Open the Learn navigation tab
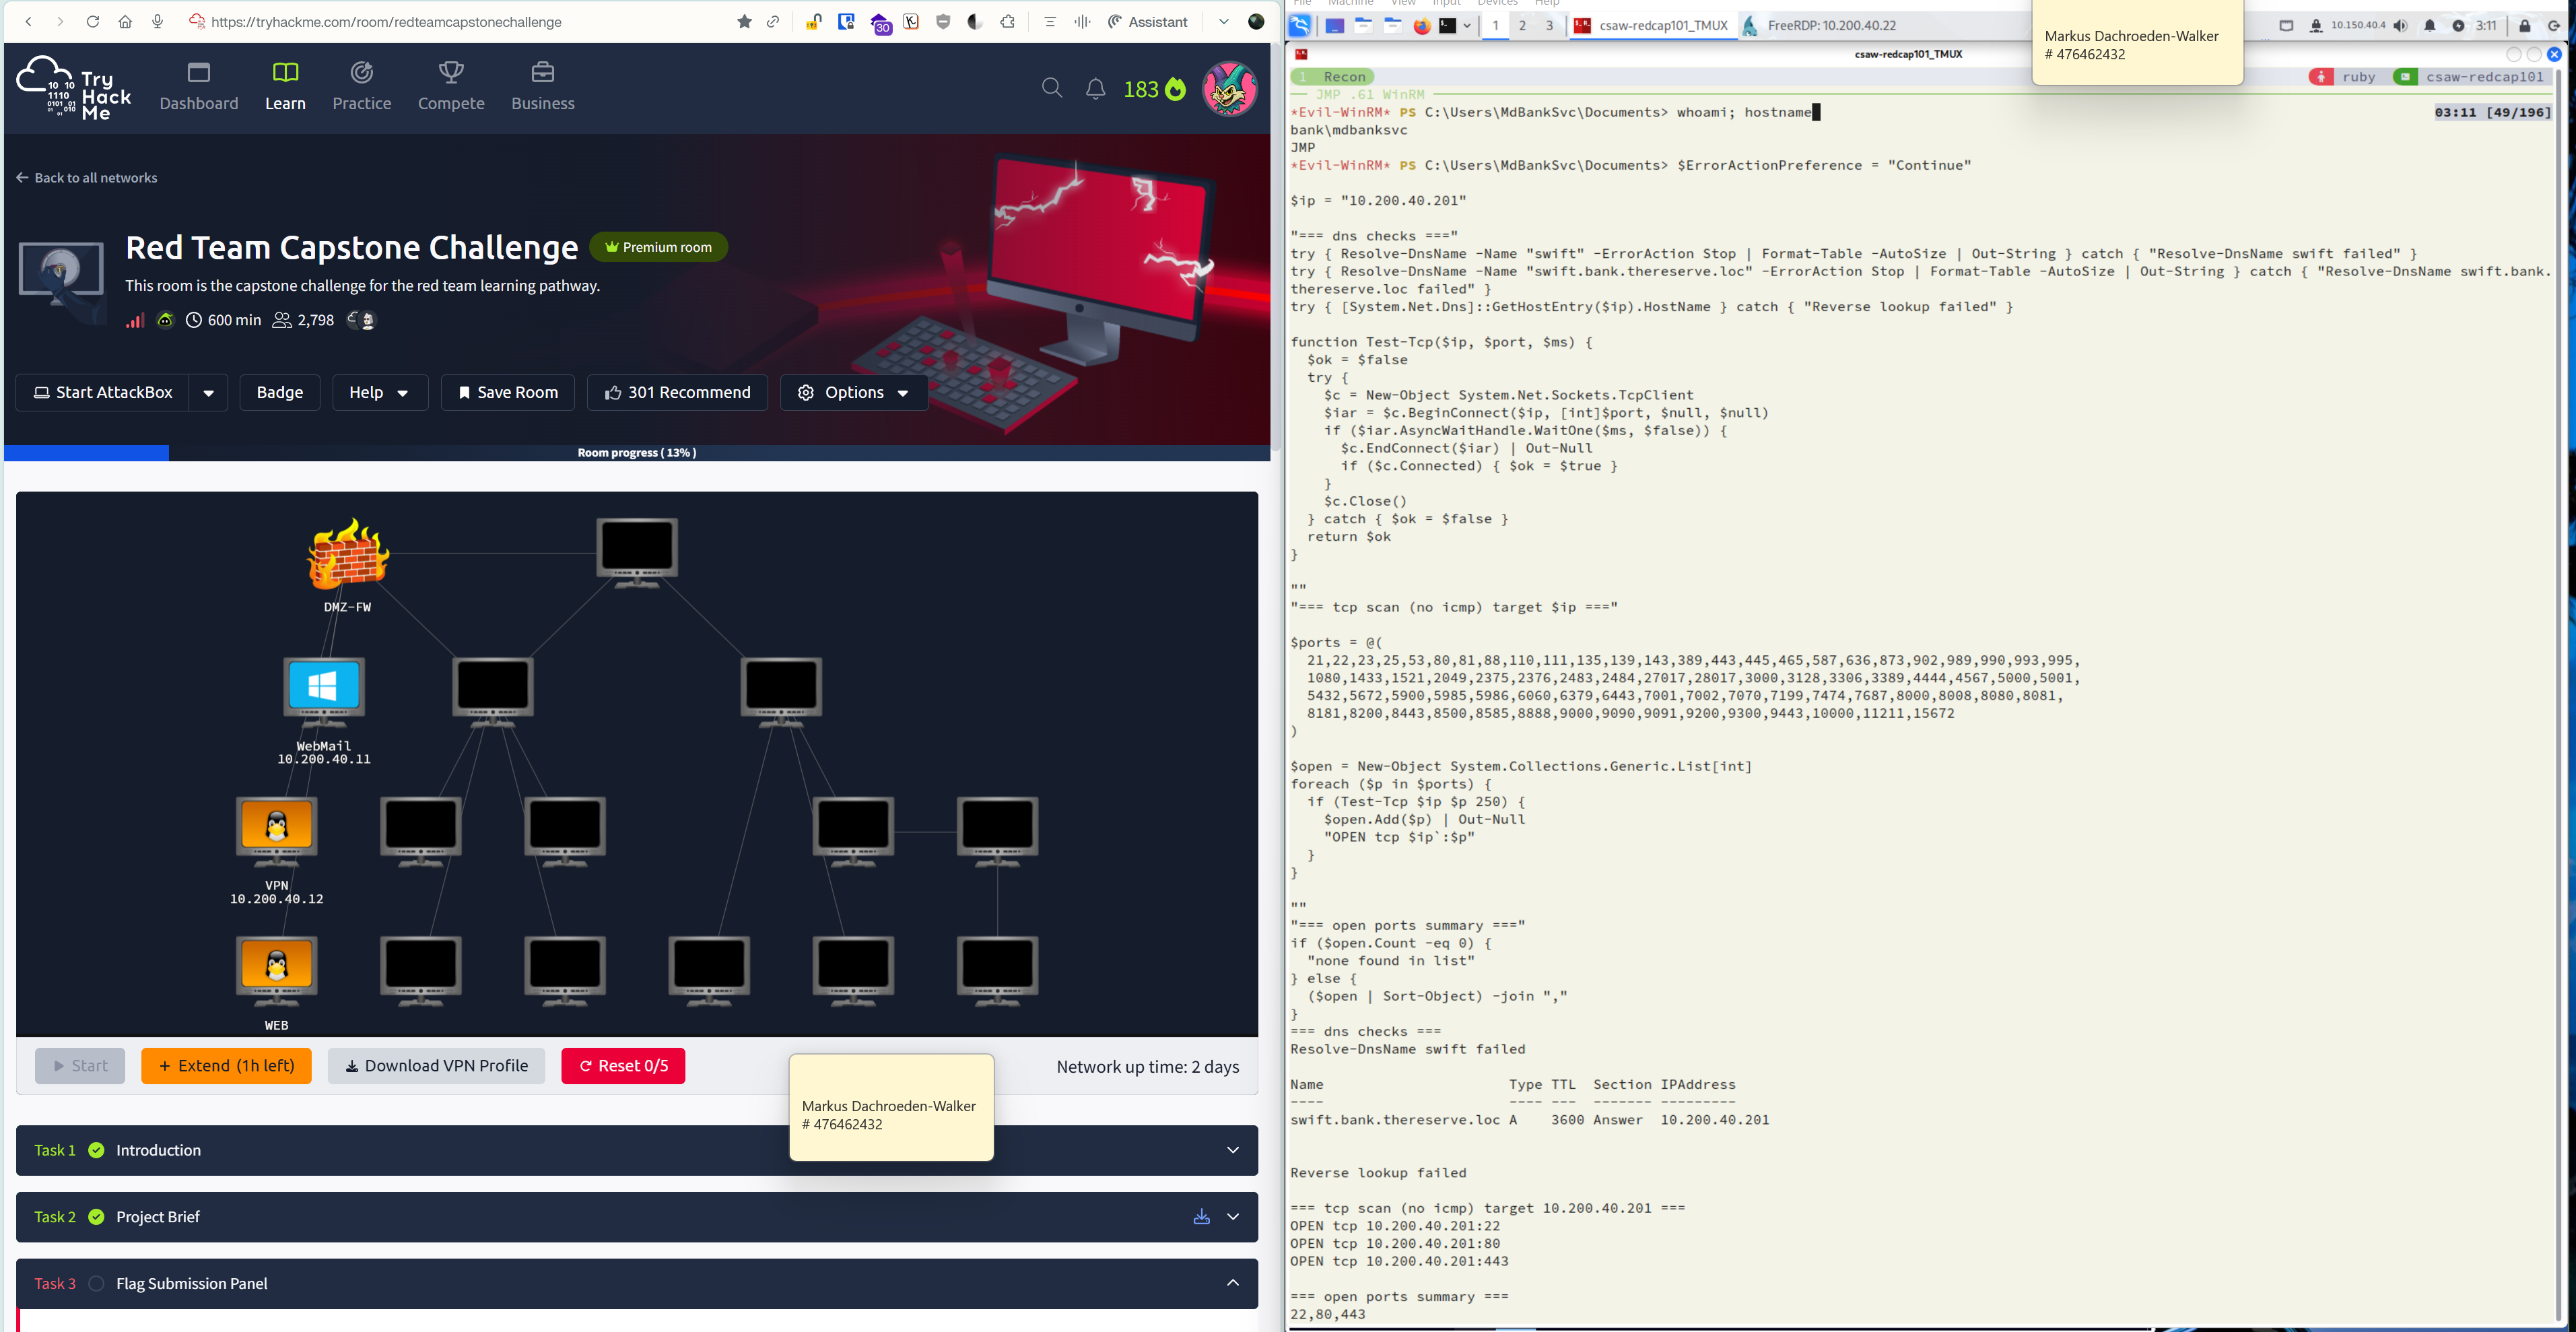 [285, 87]
